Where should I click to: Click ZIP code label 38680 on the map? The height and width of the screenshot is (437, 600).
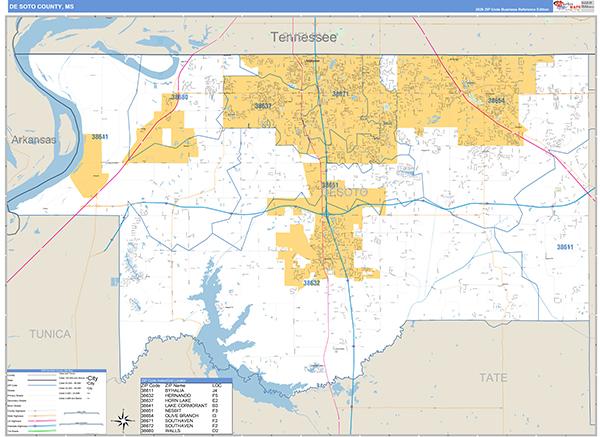179,97
